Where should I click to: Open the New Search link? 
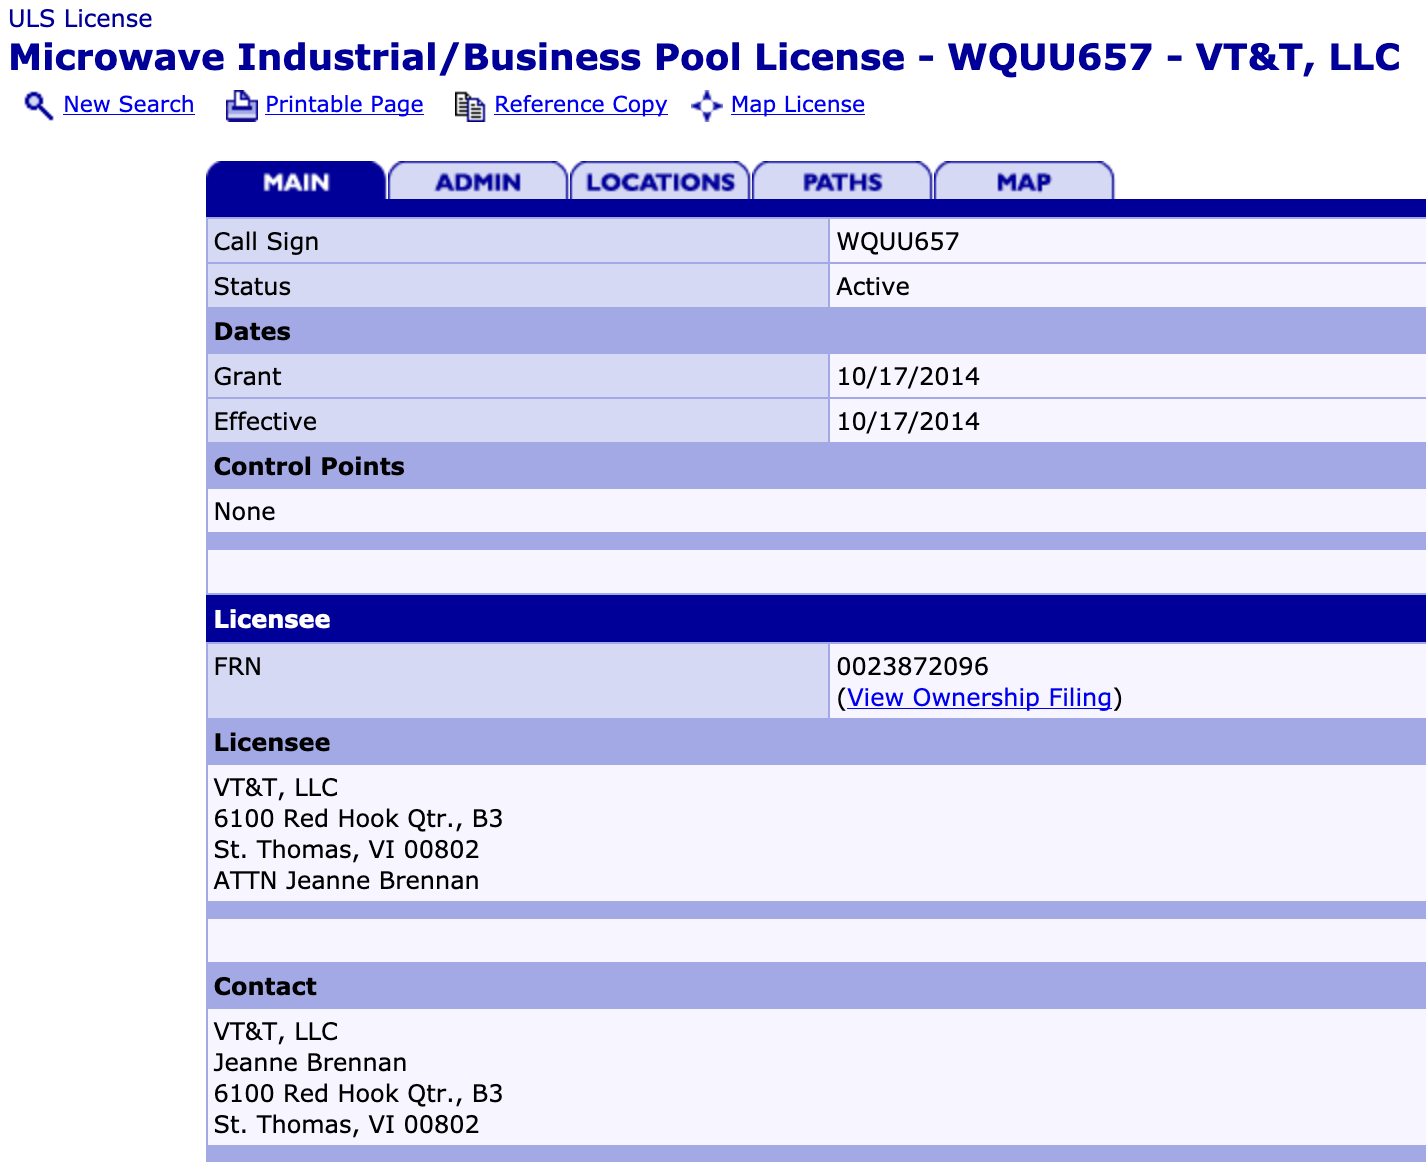coord(128,104)
